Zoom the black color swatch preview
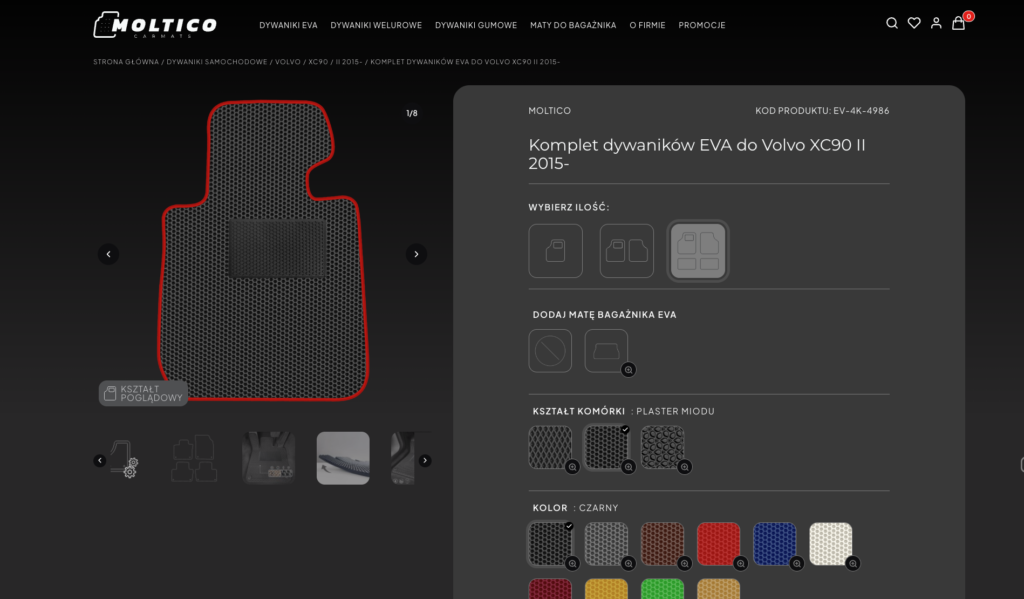Viewport: 1024px width, 599px height. (x=572, y=563)
